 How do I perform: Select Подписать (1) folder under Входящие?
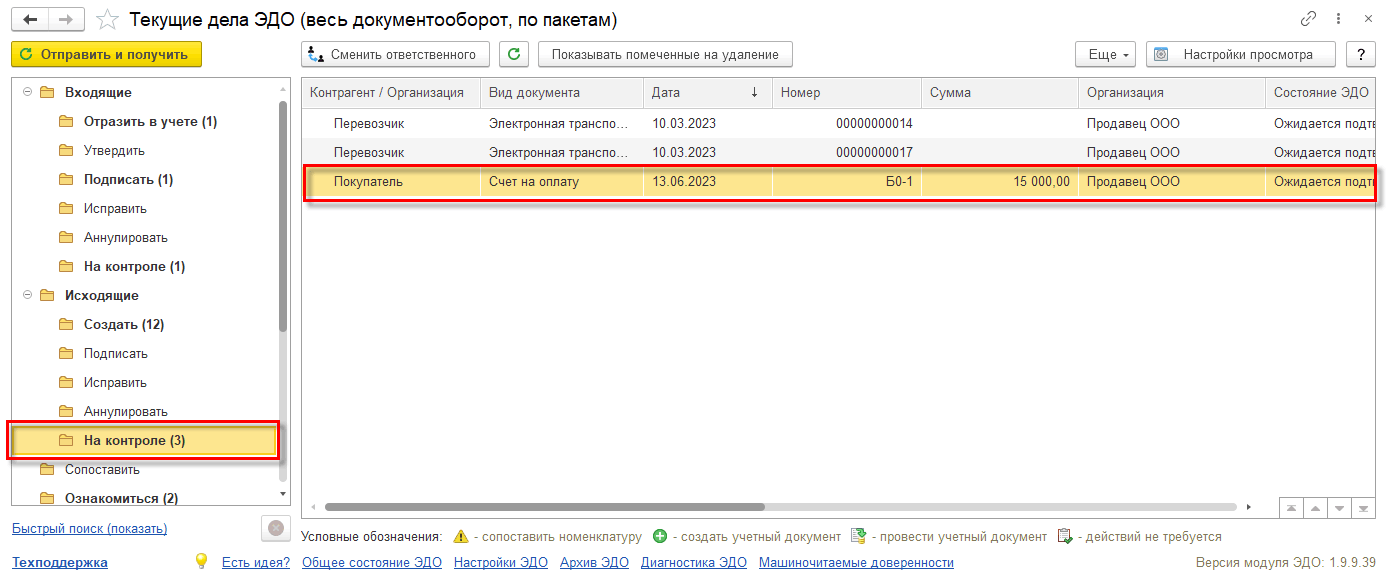[128, 180]
